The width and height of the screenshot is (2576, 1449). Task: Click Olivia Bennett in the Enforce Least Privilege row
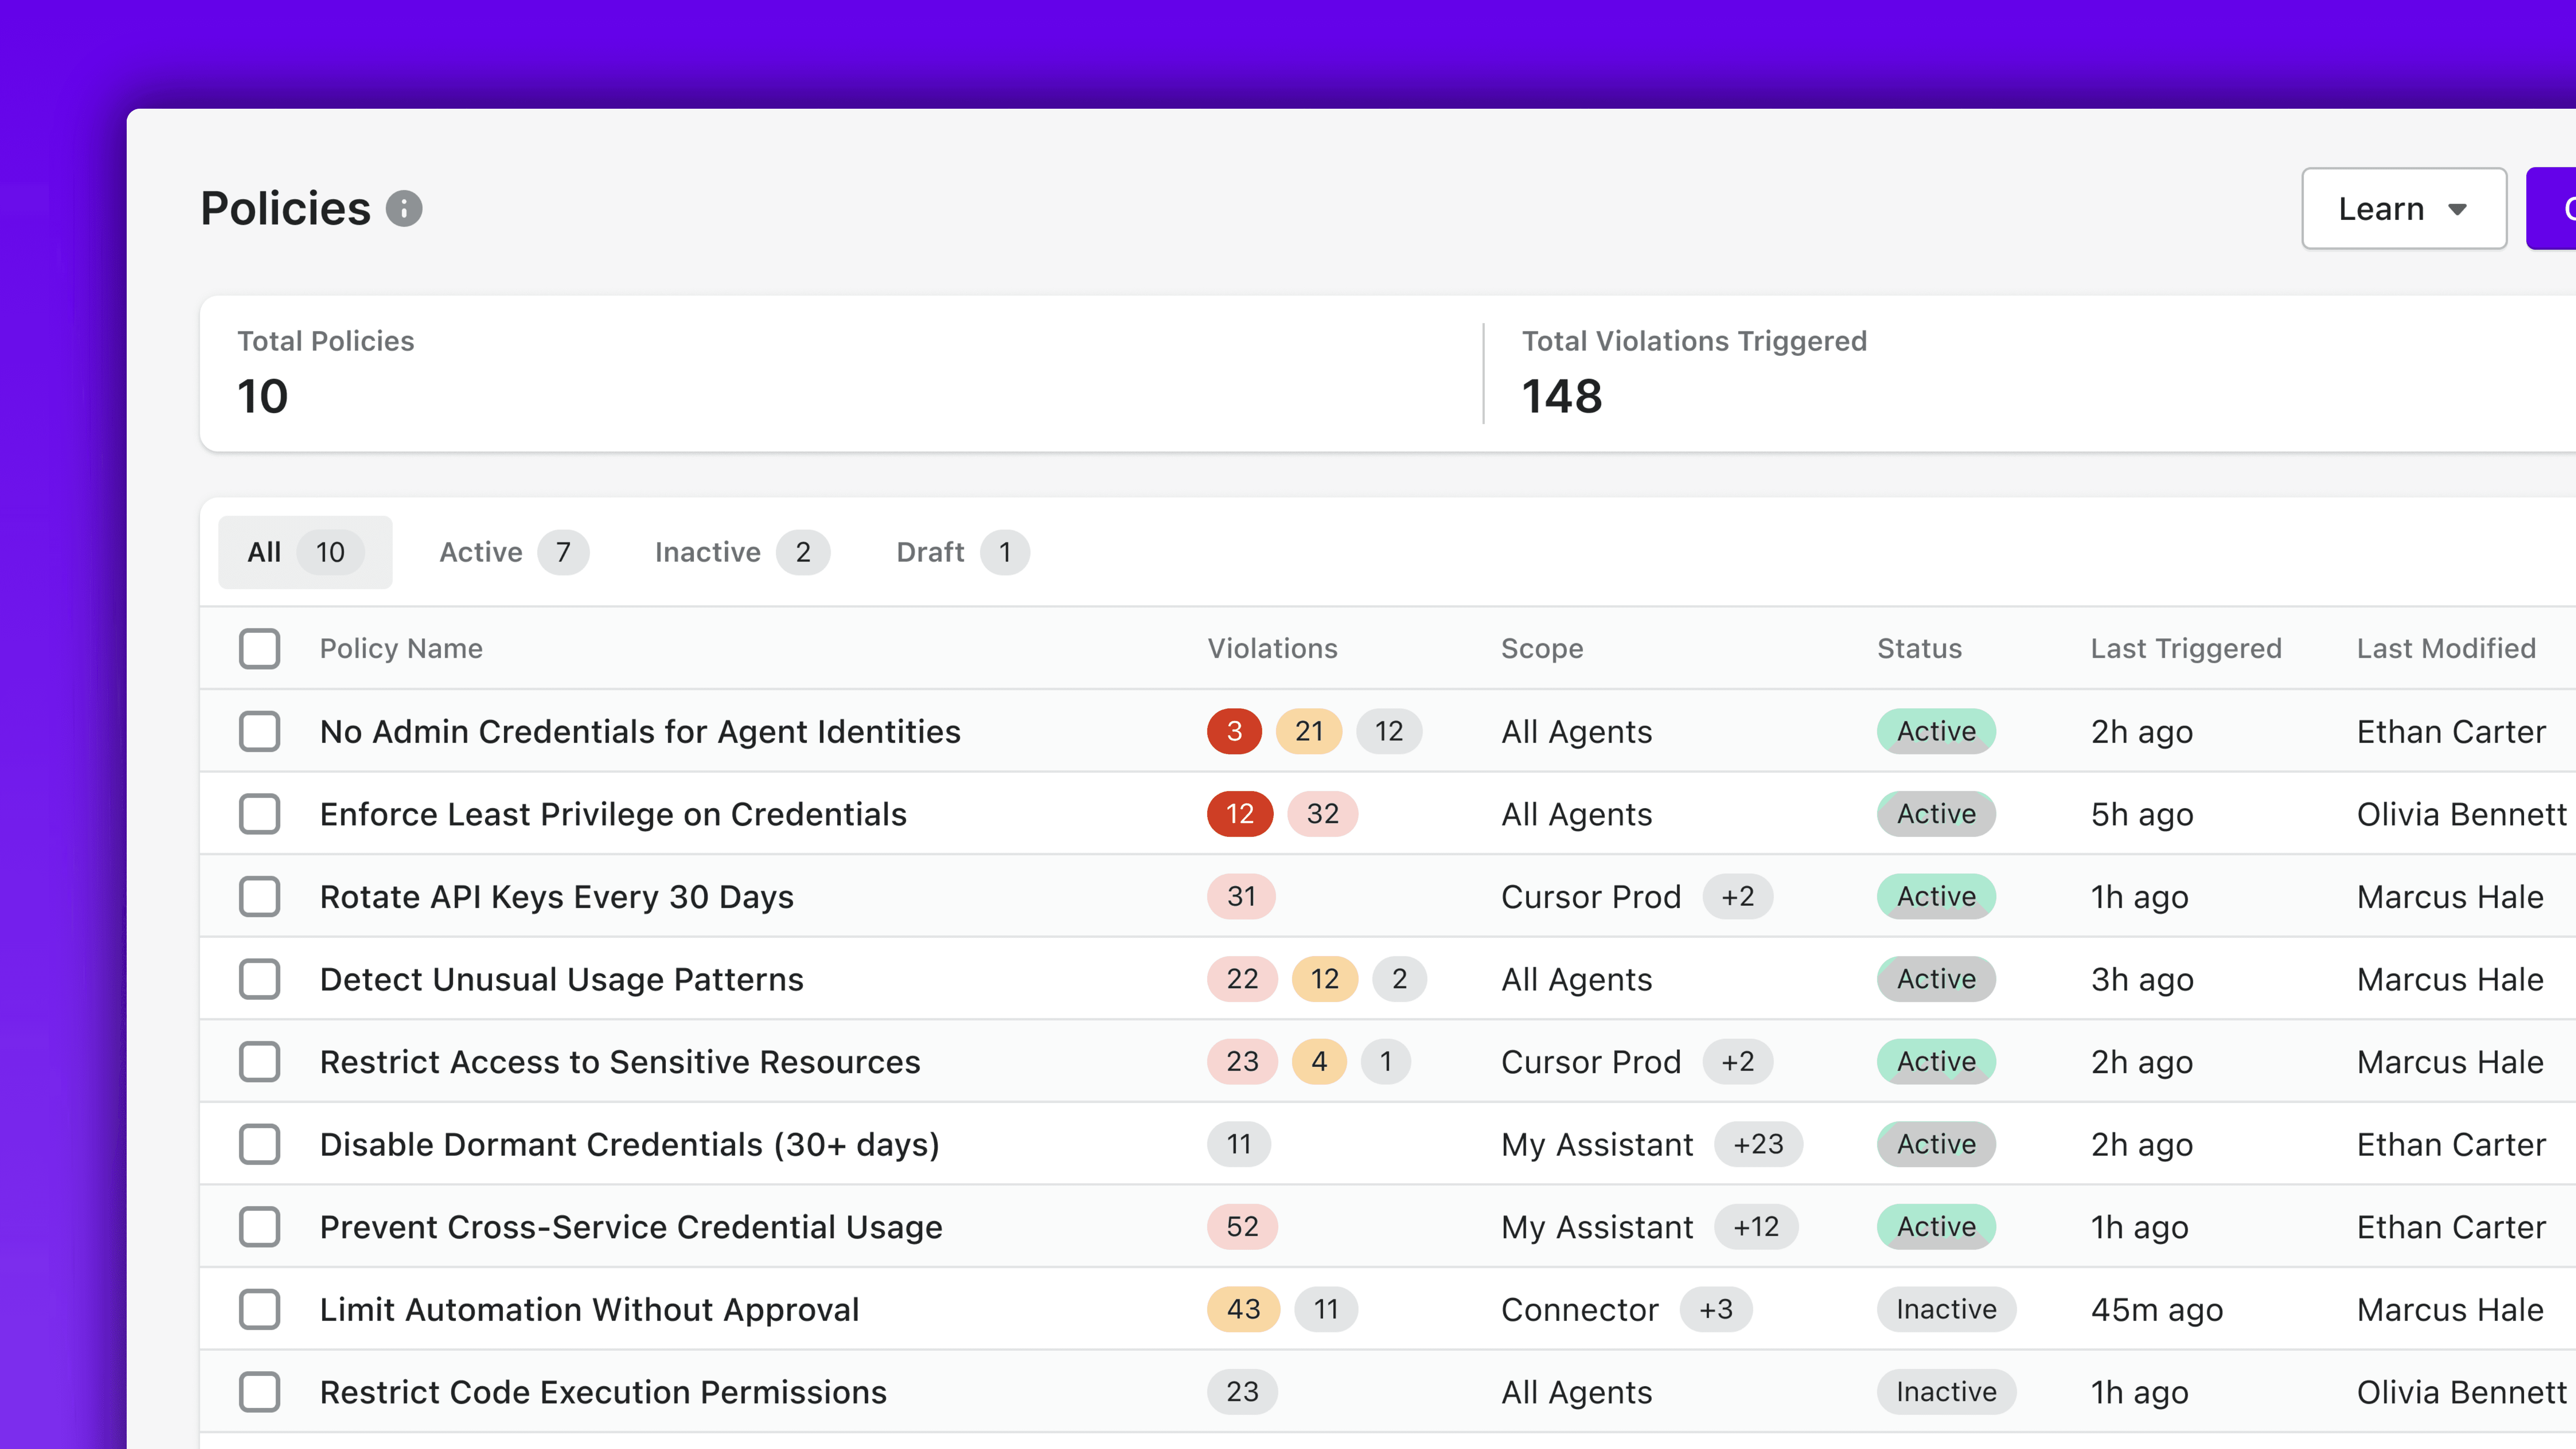[x=2461, y=814]
